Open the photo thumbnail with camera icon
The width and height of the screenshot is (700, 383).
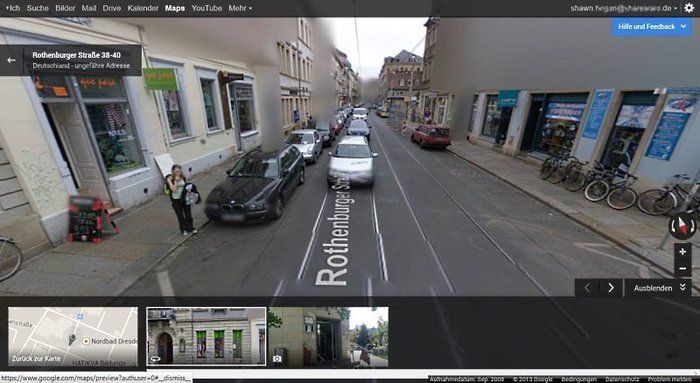click(329, 337)
